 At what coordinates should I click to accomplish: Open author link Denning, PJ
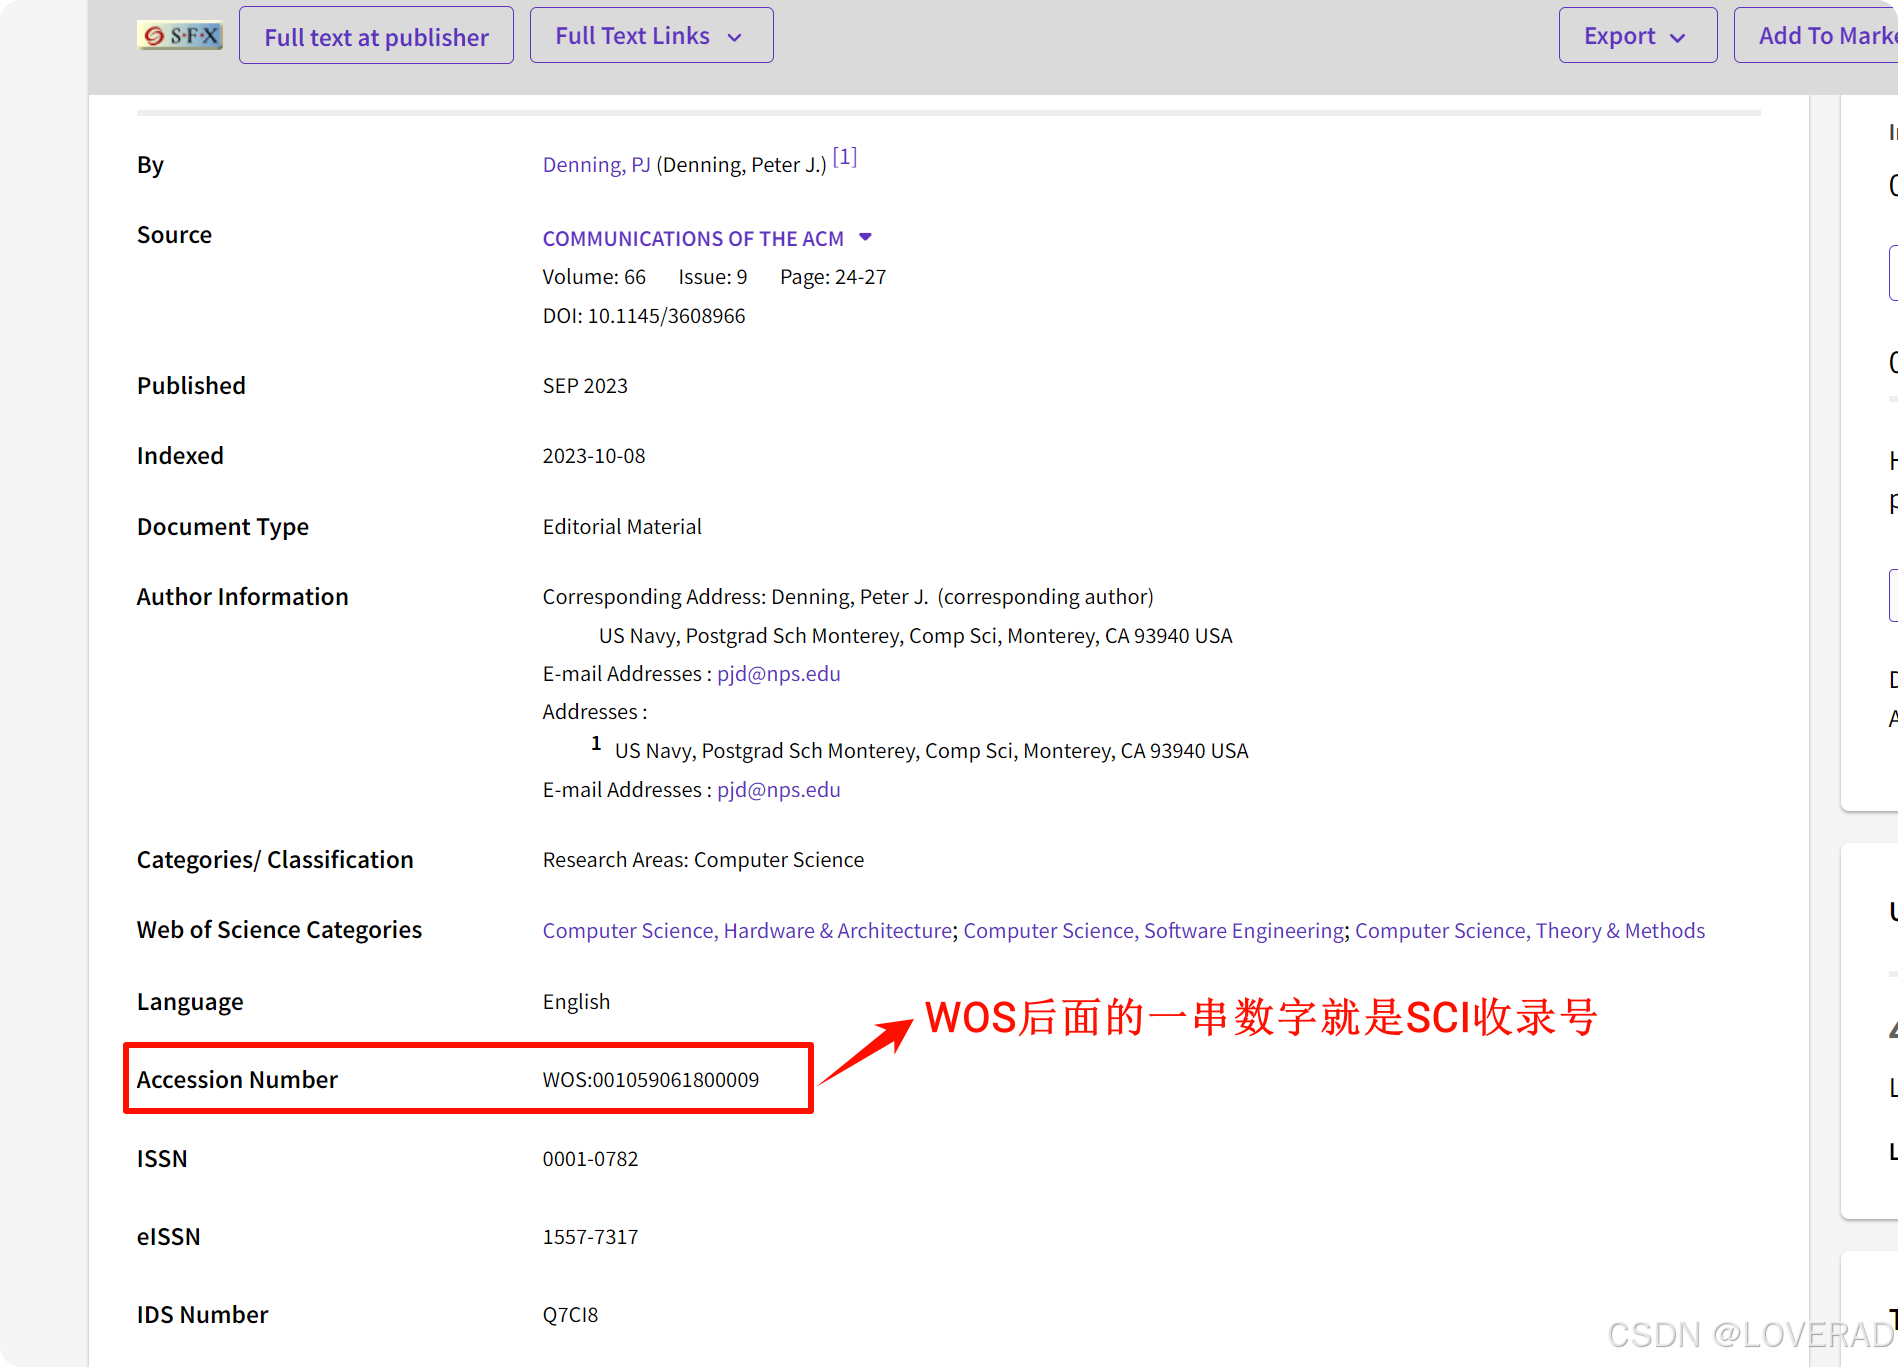tap(596, 165)
